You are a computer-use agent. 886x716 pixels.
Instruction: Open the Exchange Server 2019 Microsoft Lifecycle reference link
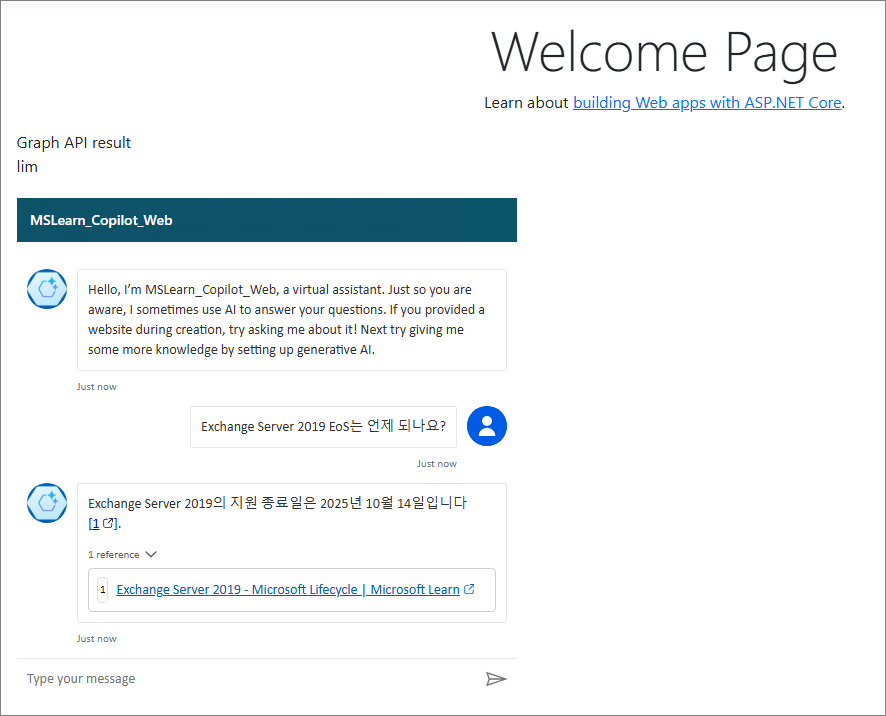click(x=288, y=589)
